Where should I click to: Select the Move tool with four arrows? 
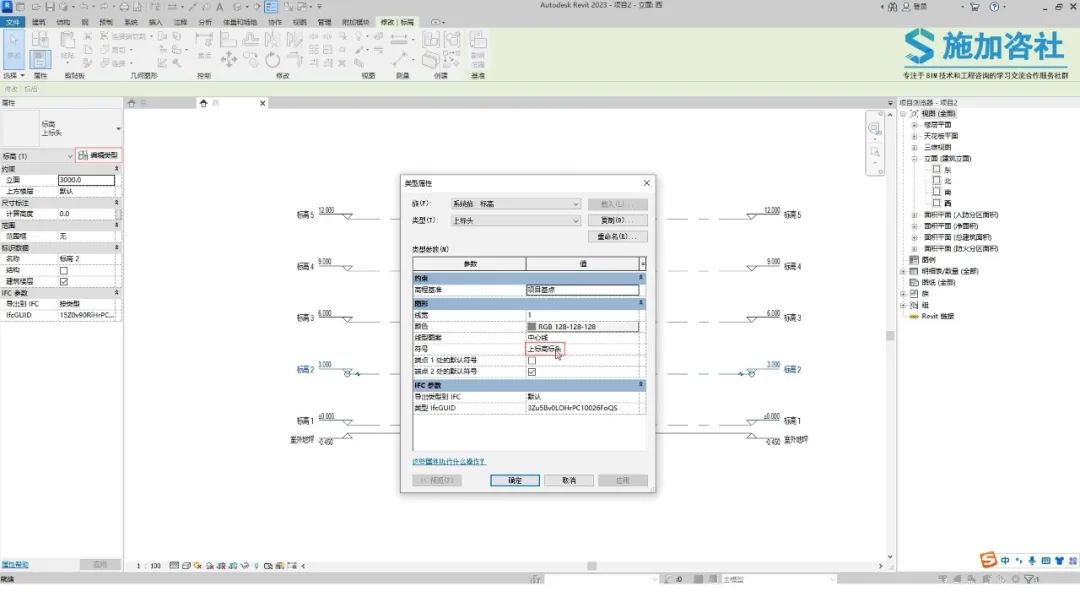[x=229, y=60]
